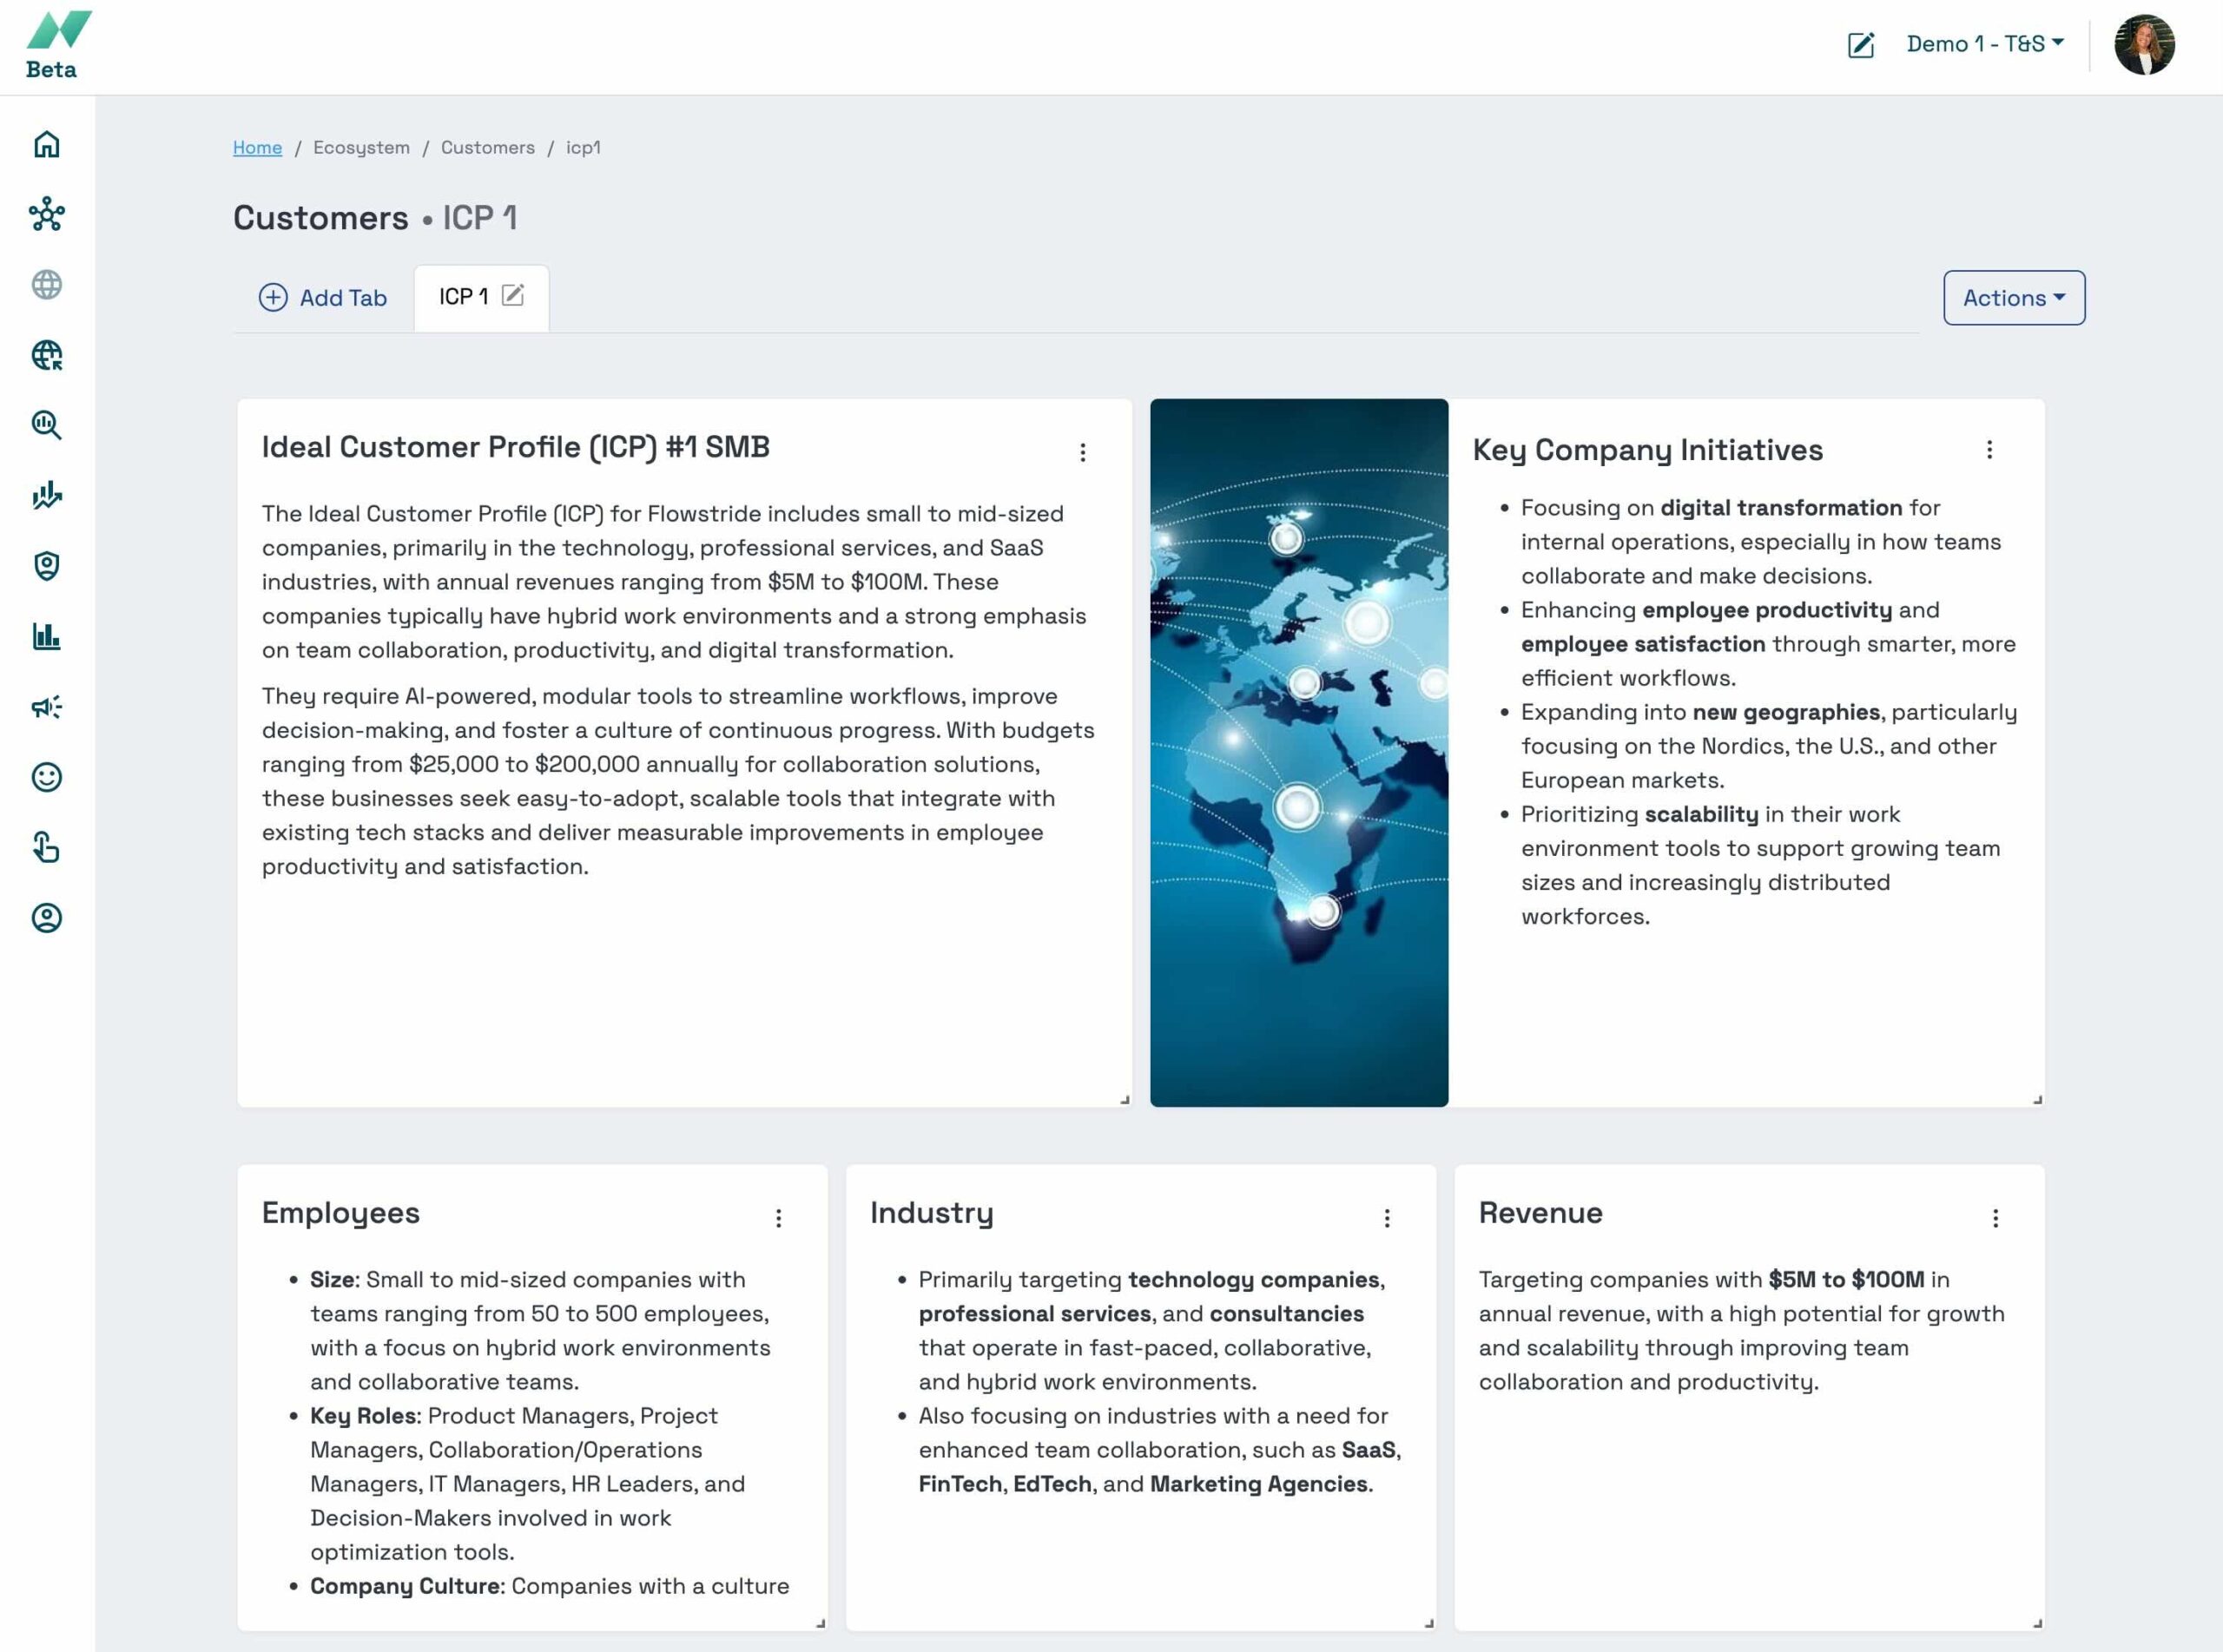Click the world map image tile
Viewport: 2223px width, 1652px height.
click(1298, 752)
